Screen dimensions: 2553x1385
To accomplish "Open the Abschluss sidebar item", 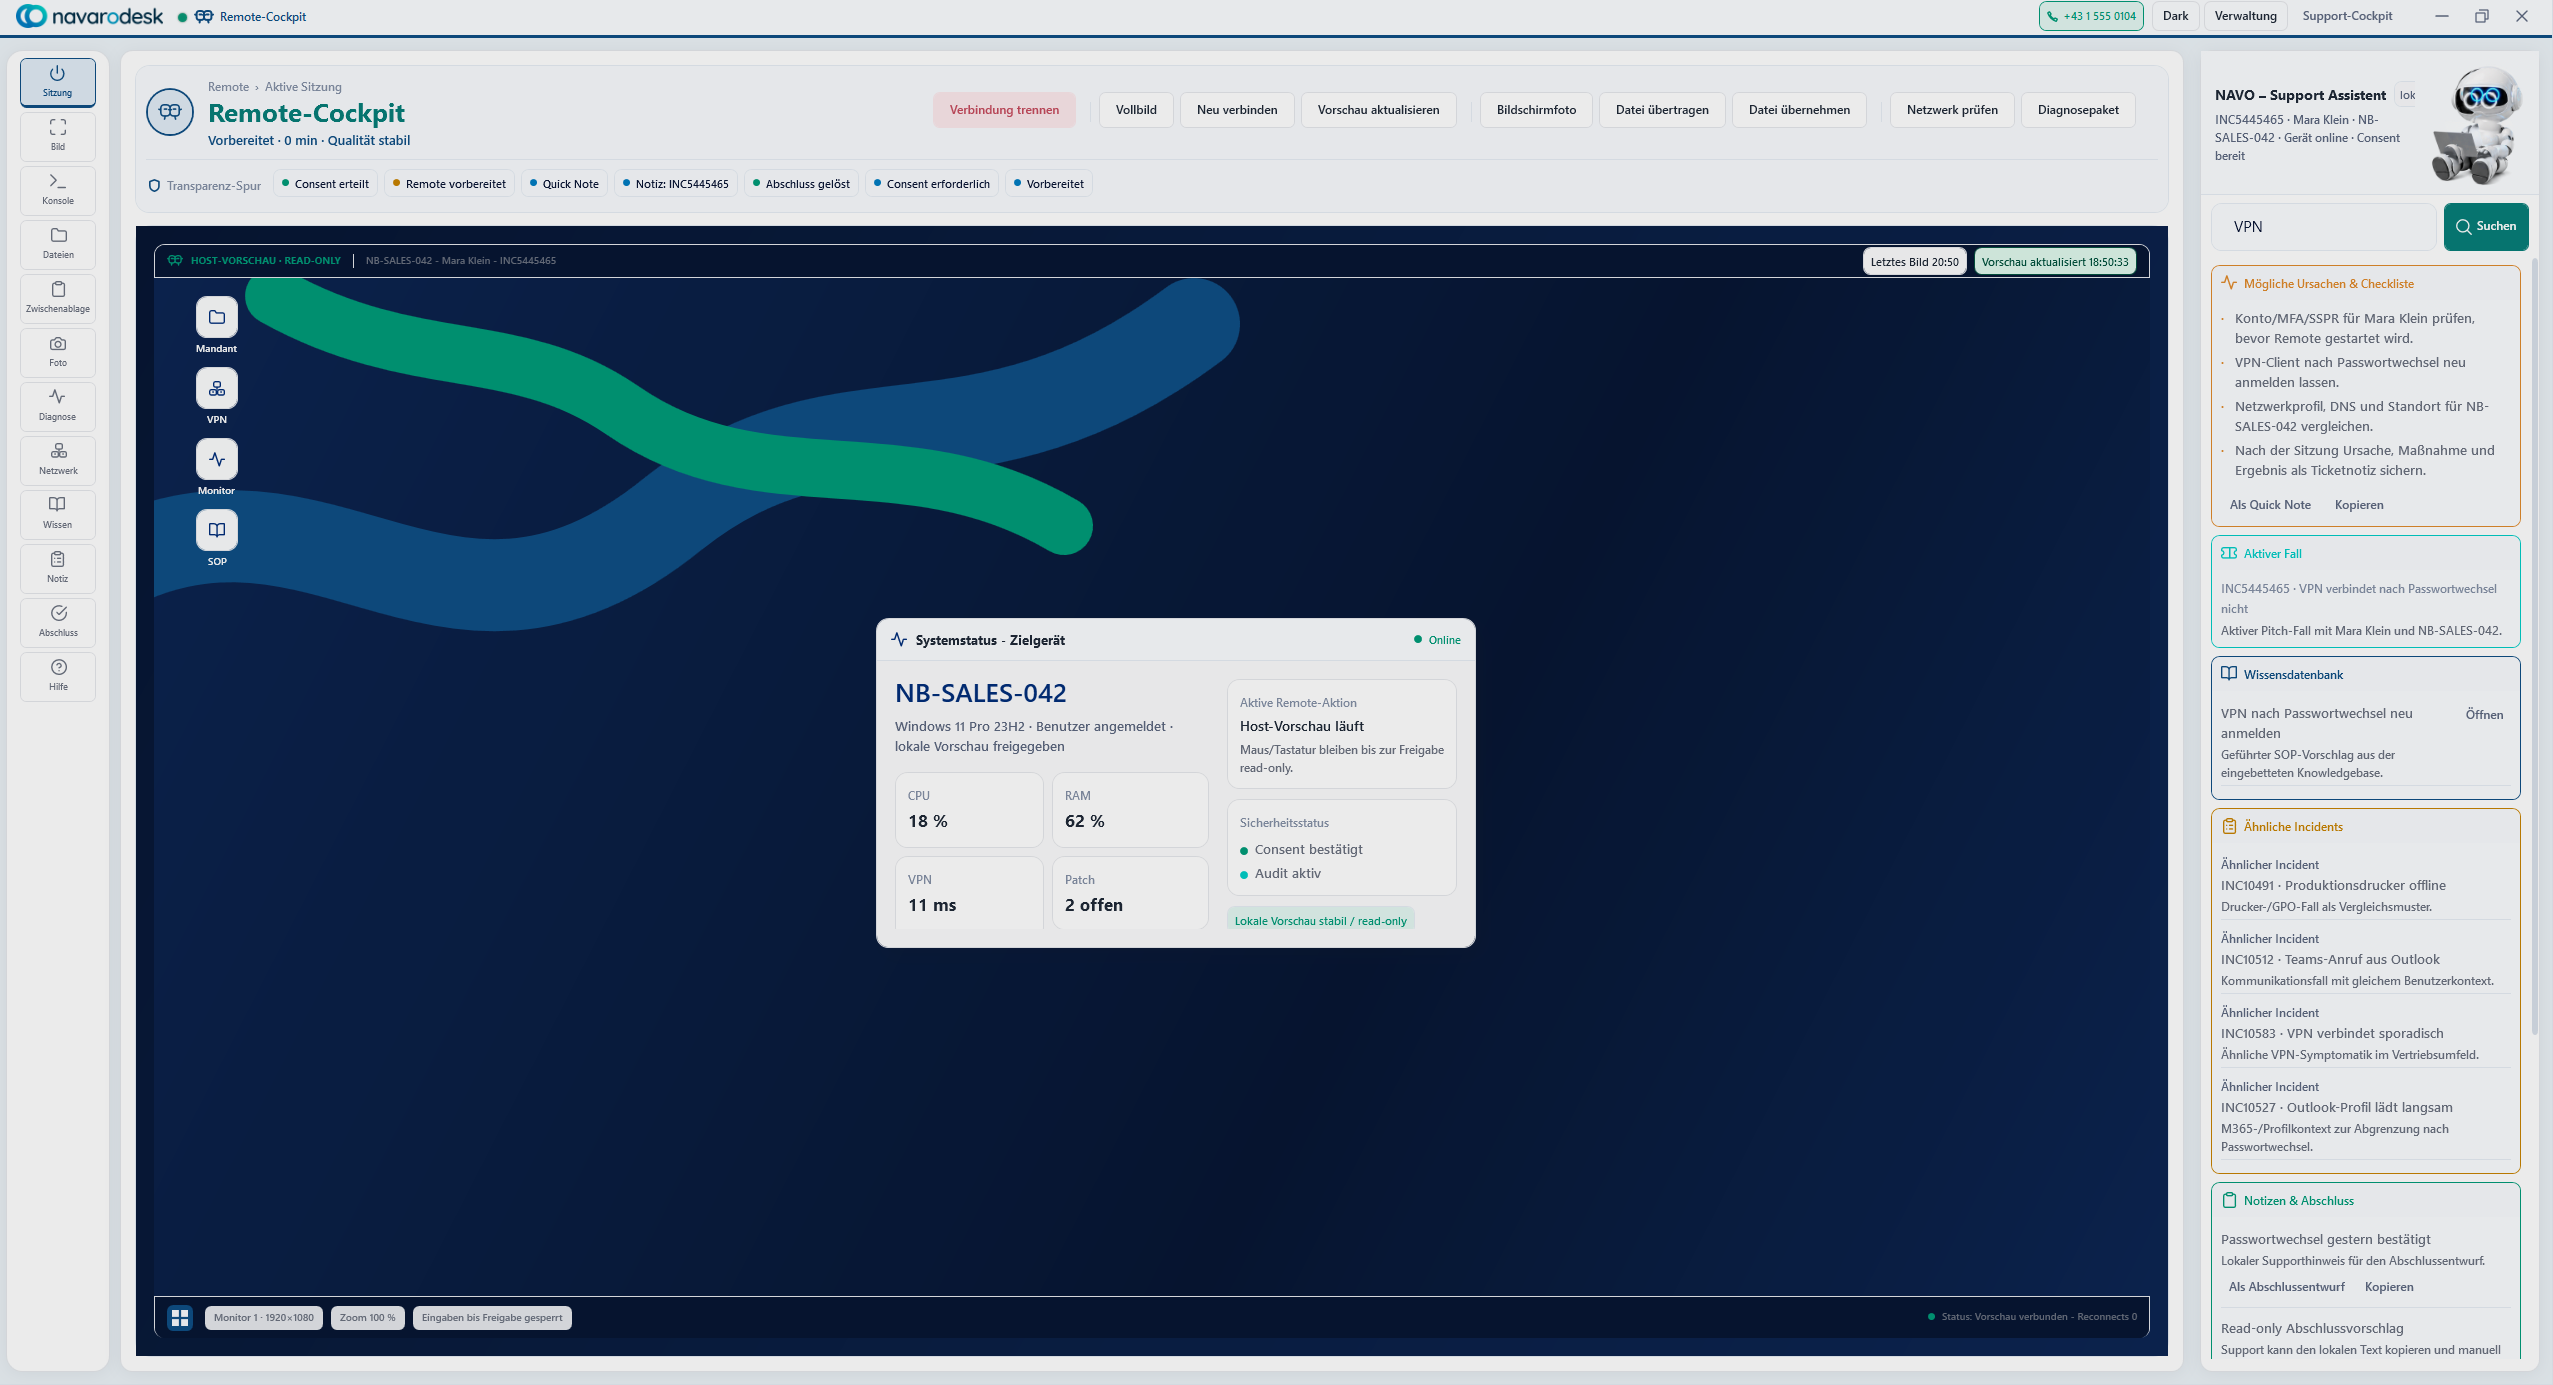I will pos(58,622).
